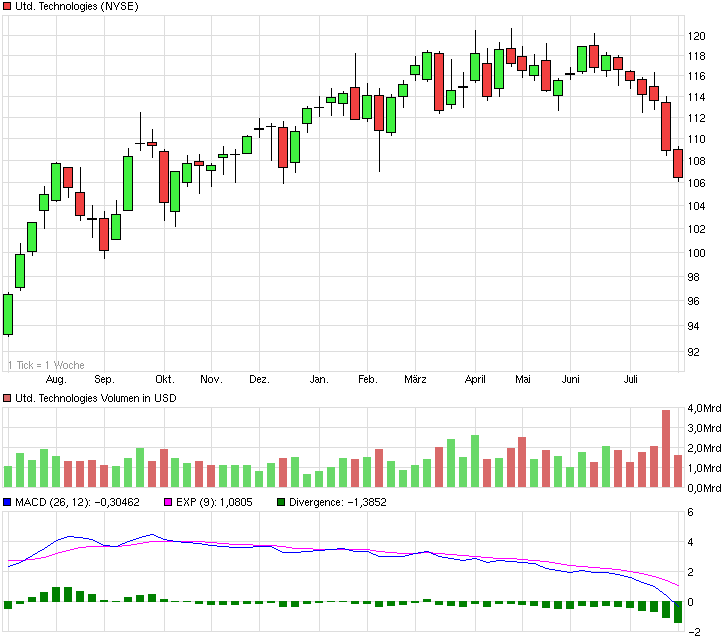Click the 120 price axis value
Image resolution: width=726 pixels, height=640 pixels.
point(696,36)
